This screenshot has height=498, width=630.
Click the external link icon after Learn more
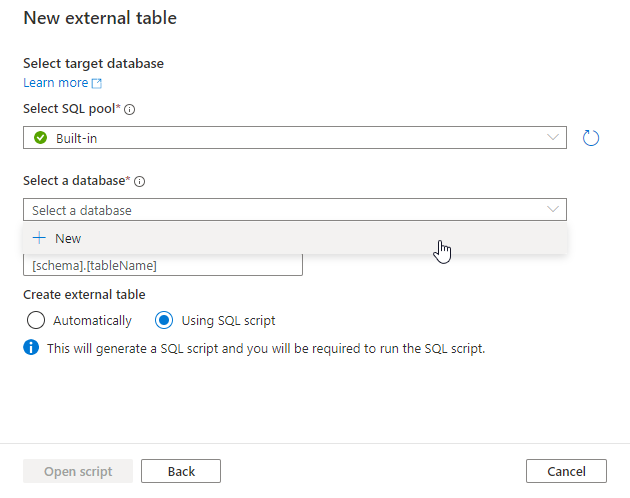pos(97,83)
